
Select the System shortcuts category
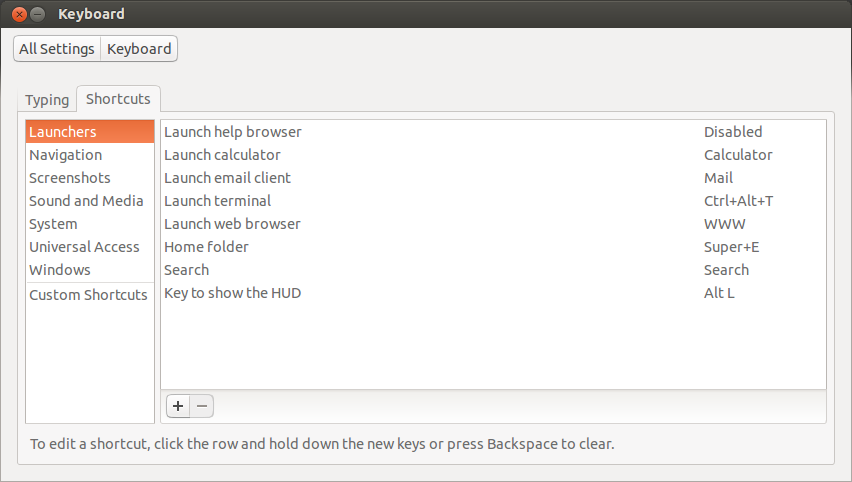click(x=53, y=224)
